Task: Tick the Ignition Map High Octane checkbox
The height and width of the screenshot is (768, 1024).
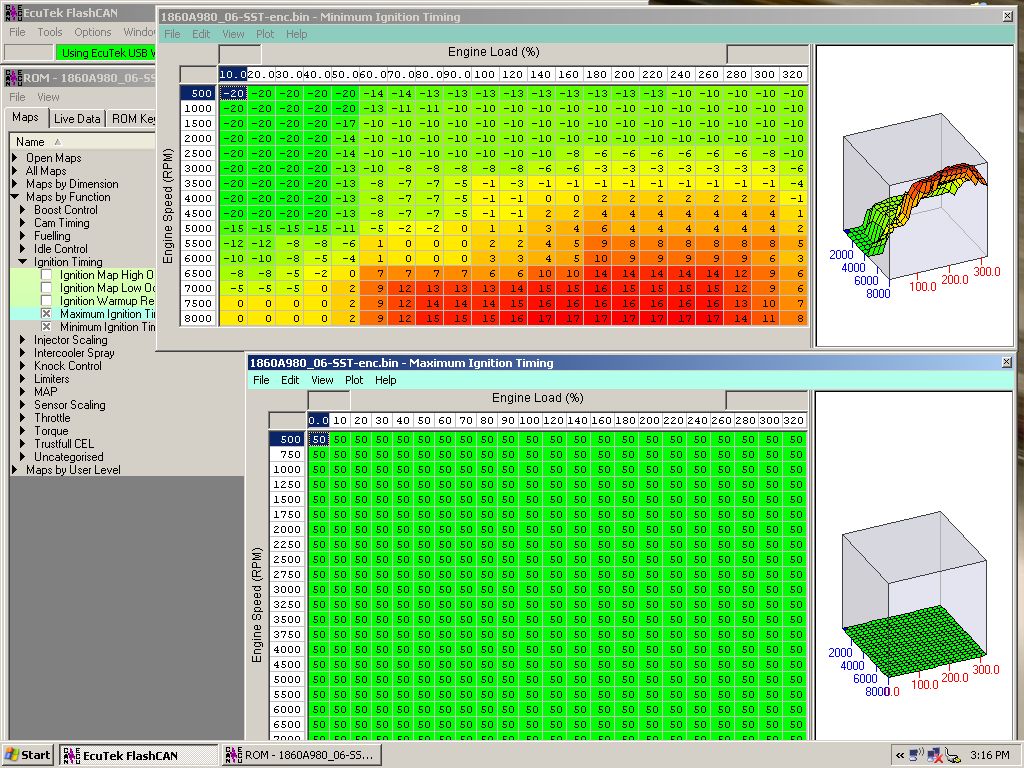Action: click(x=46, y=275)
